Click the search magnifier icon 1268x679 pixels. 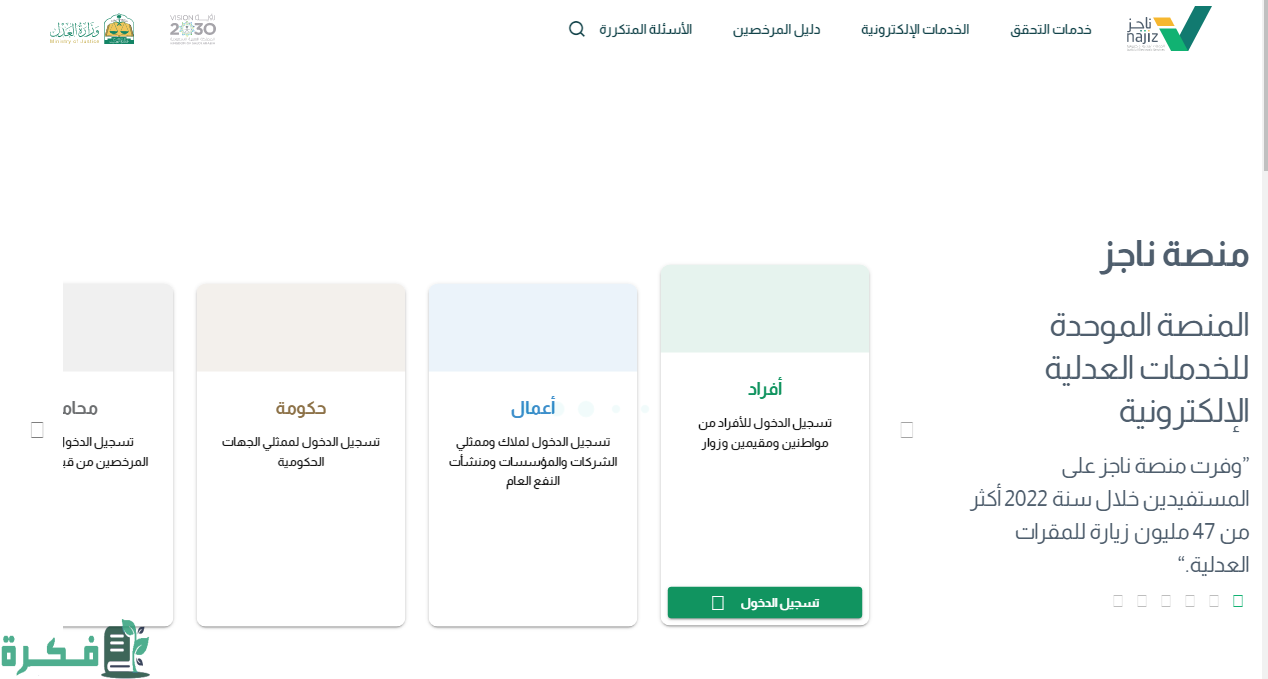click(x=577, y=29)
